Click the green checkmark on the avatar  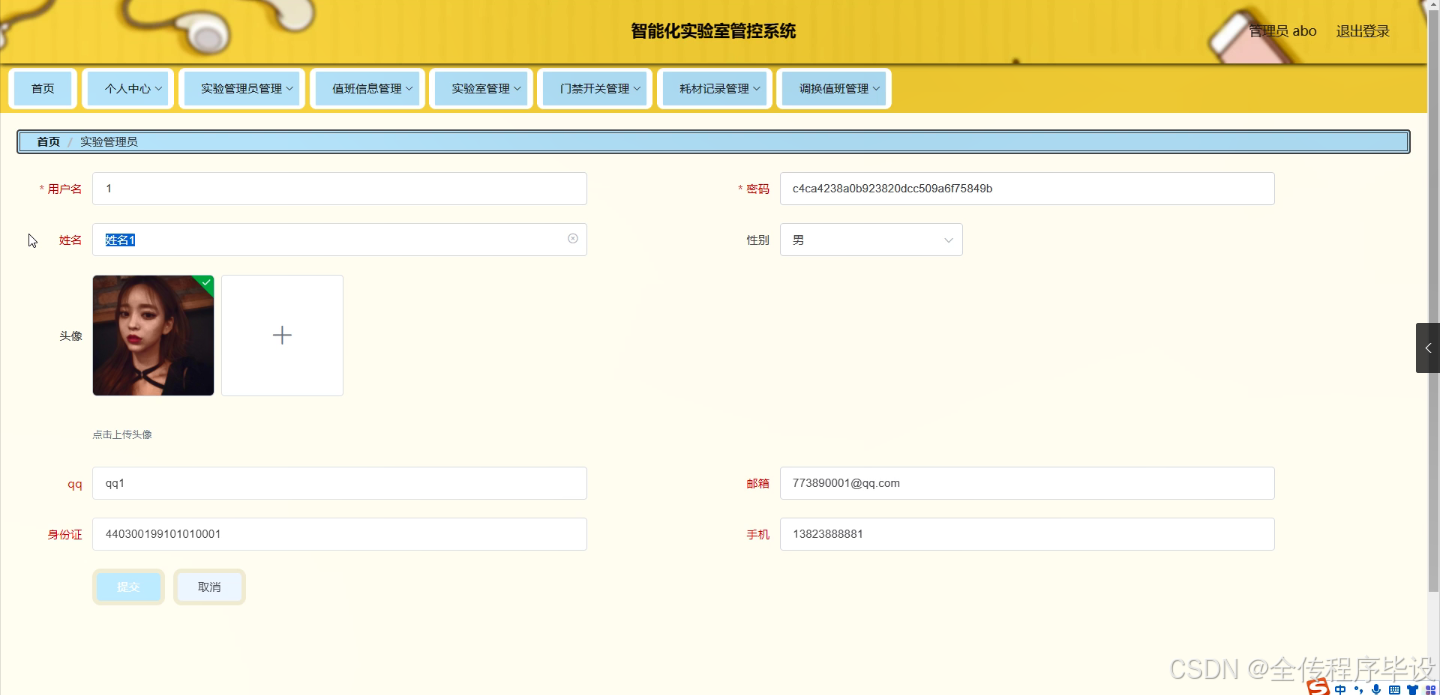(206, 284)
